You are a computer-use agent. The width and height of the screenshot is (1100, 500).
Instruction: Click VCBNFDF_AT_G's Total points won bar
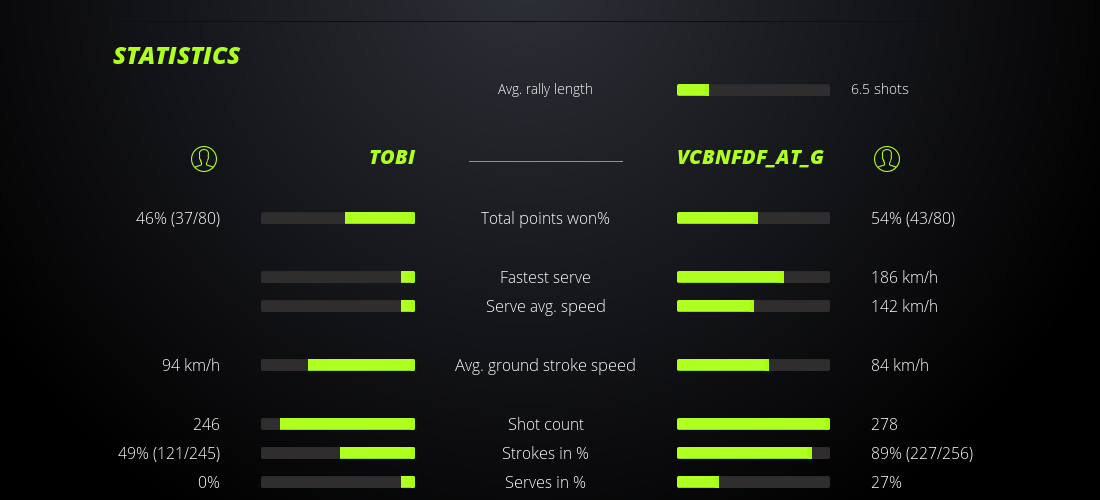pyautogui.click(x=753, y=218)
